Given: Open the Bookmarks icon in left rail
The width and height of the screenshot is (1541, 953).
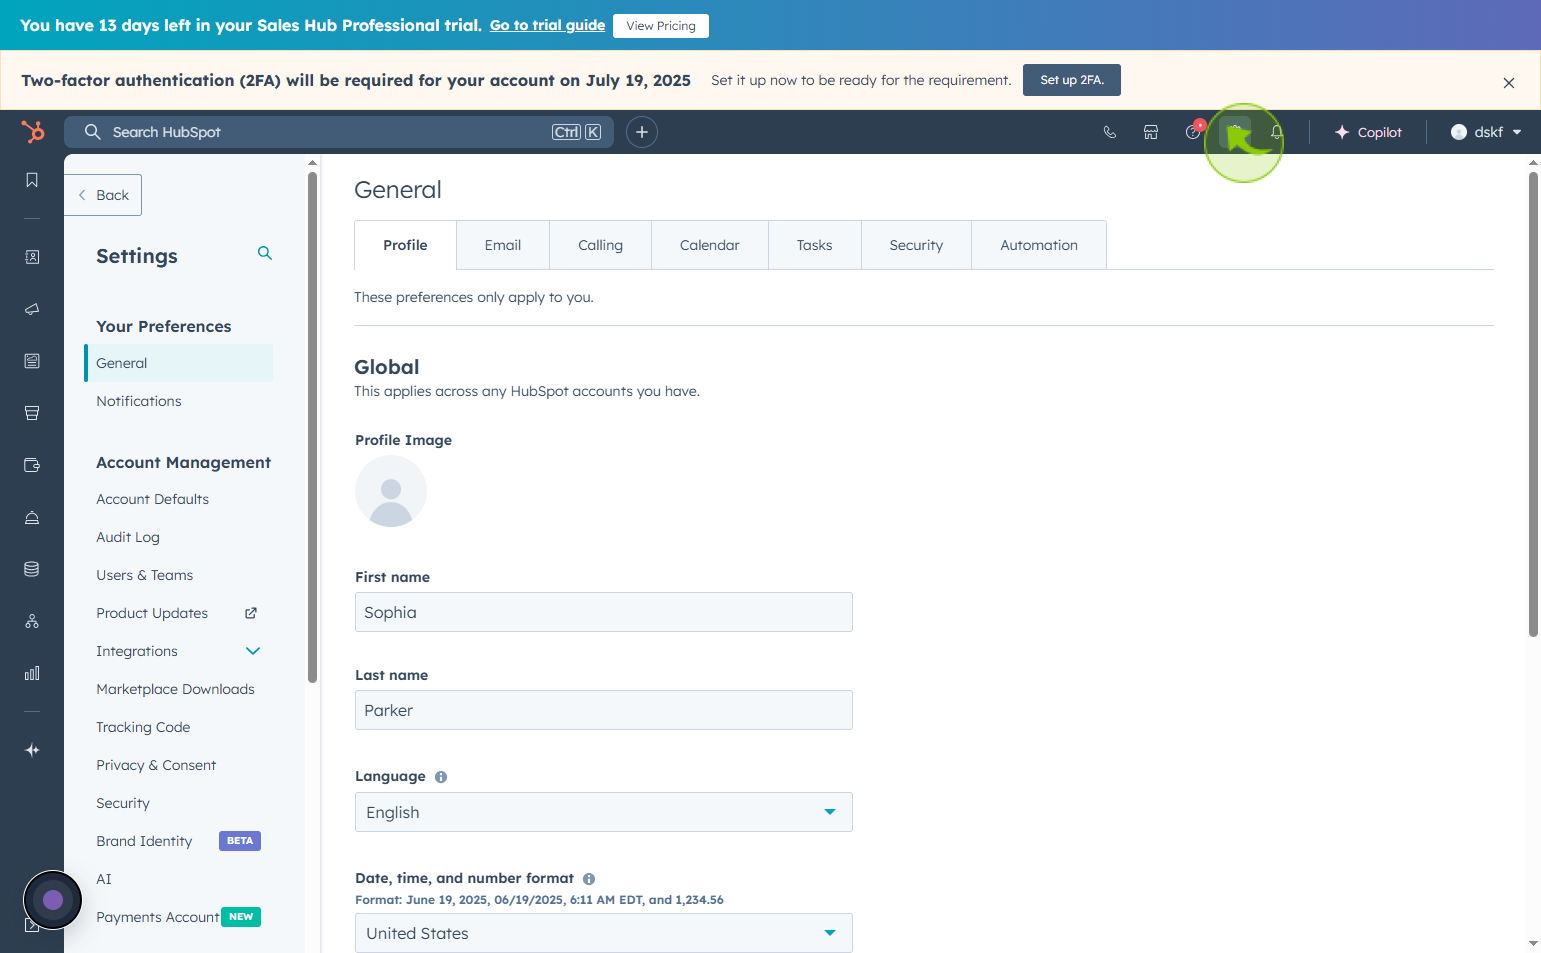Looking at the screenshot, I should (x=32, y=180).
